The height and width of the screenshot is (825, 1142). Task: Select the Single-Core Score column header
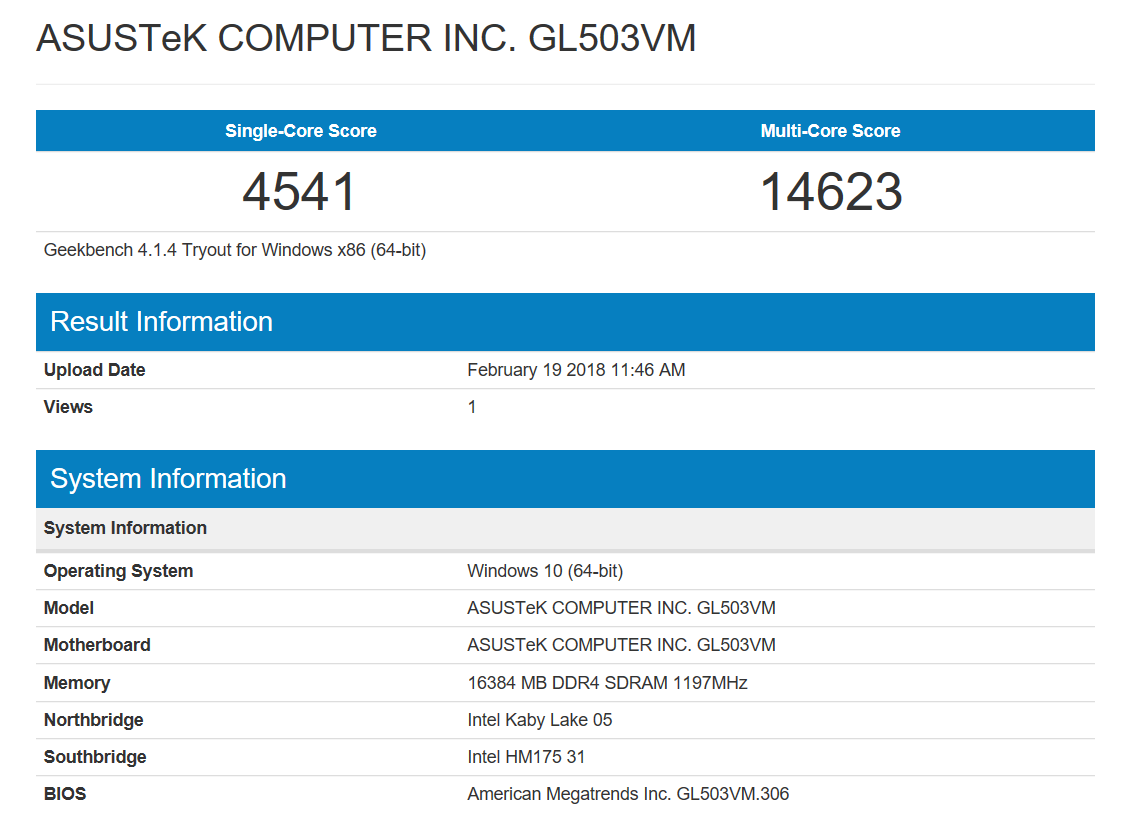(x=300, y=131)
